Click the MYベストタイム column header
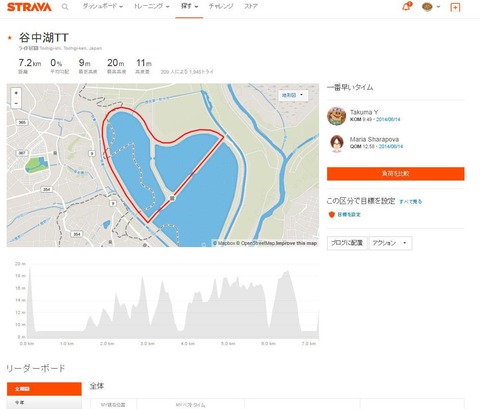The height and width of the screenshot is (409, 480). pyautogui.click(x=190, y=405)
